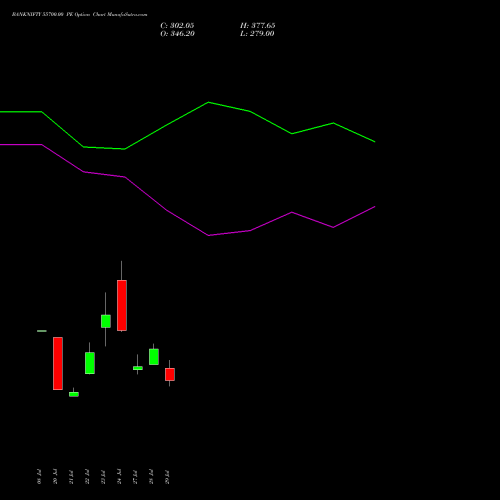Click the green candlestick above 23 Jul
This screenshot has height=500, width=500.
click(106, 321)
